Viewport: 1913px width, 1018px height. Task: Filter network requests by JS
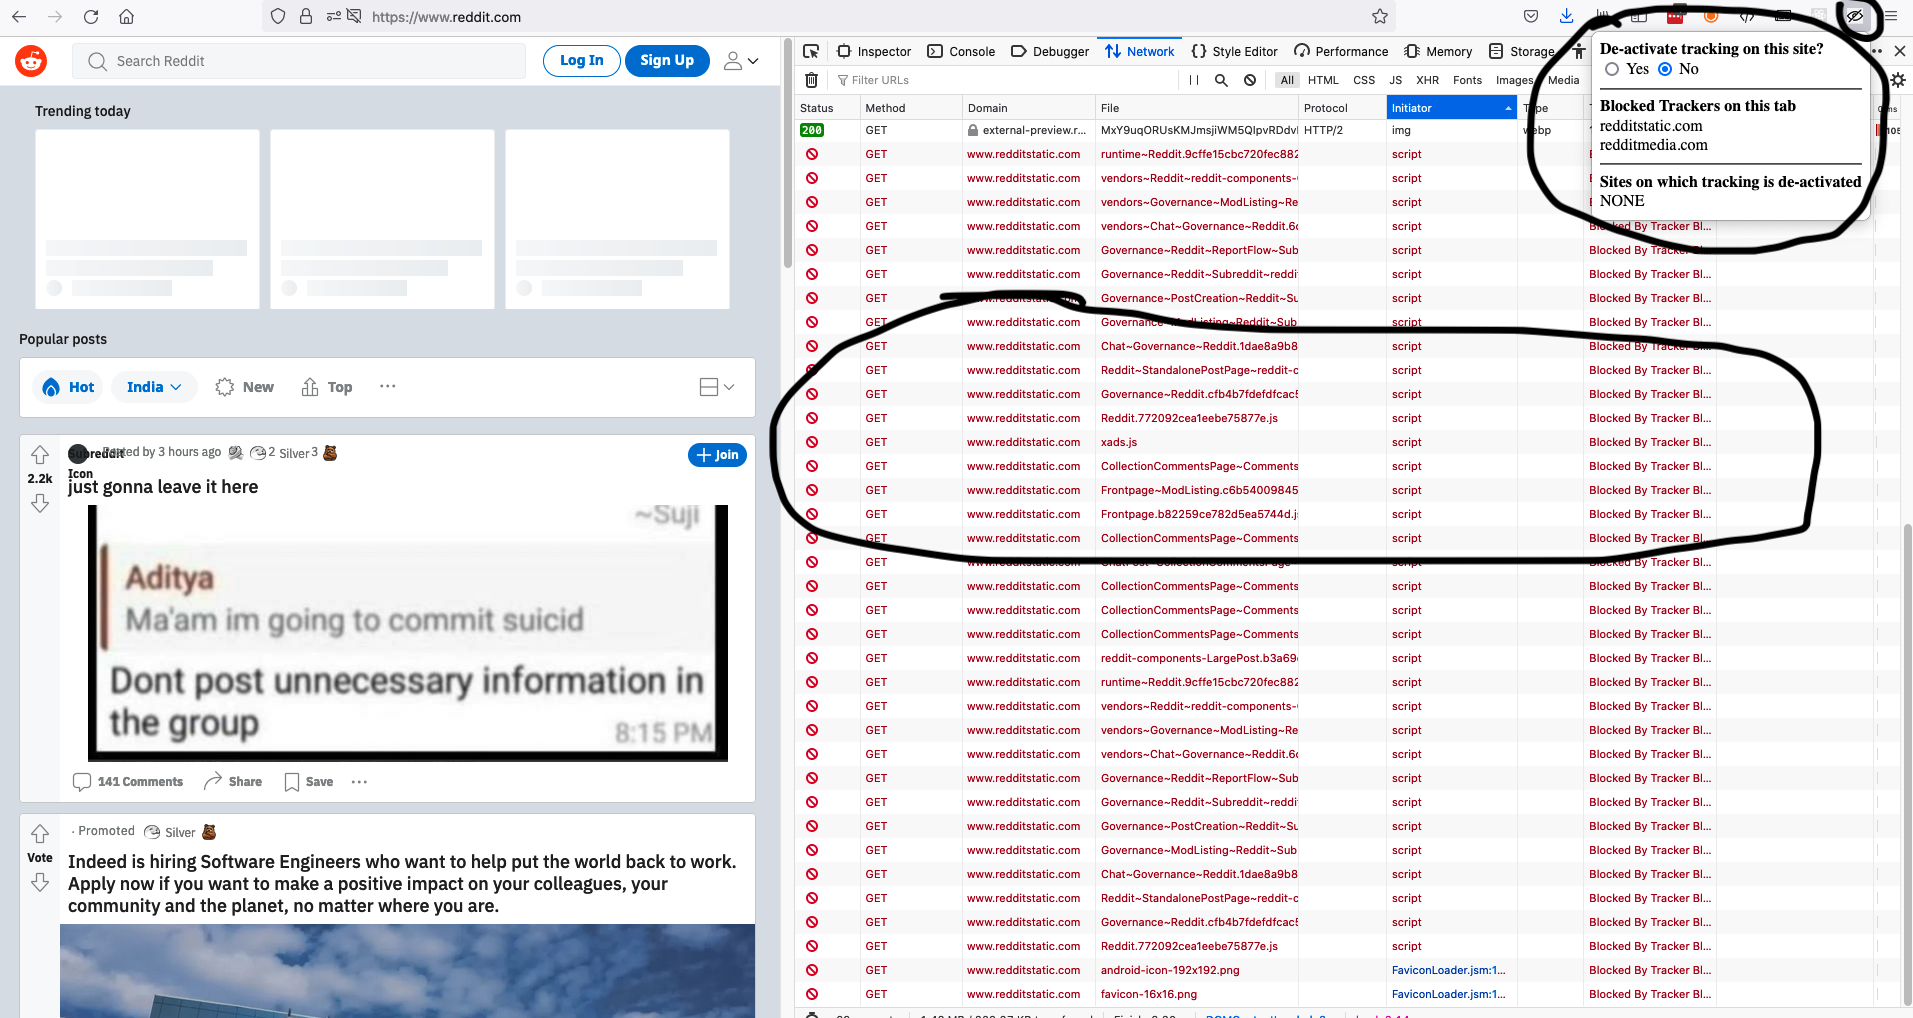click(x=1395, y=80)
